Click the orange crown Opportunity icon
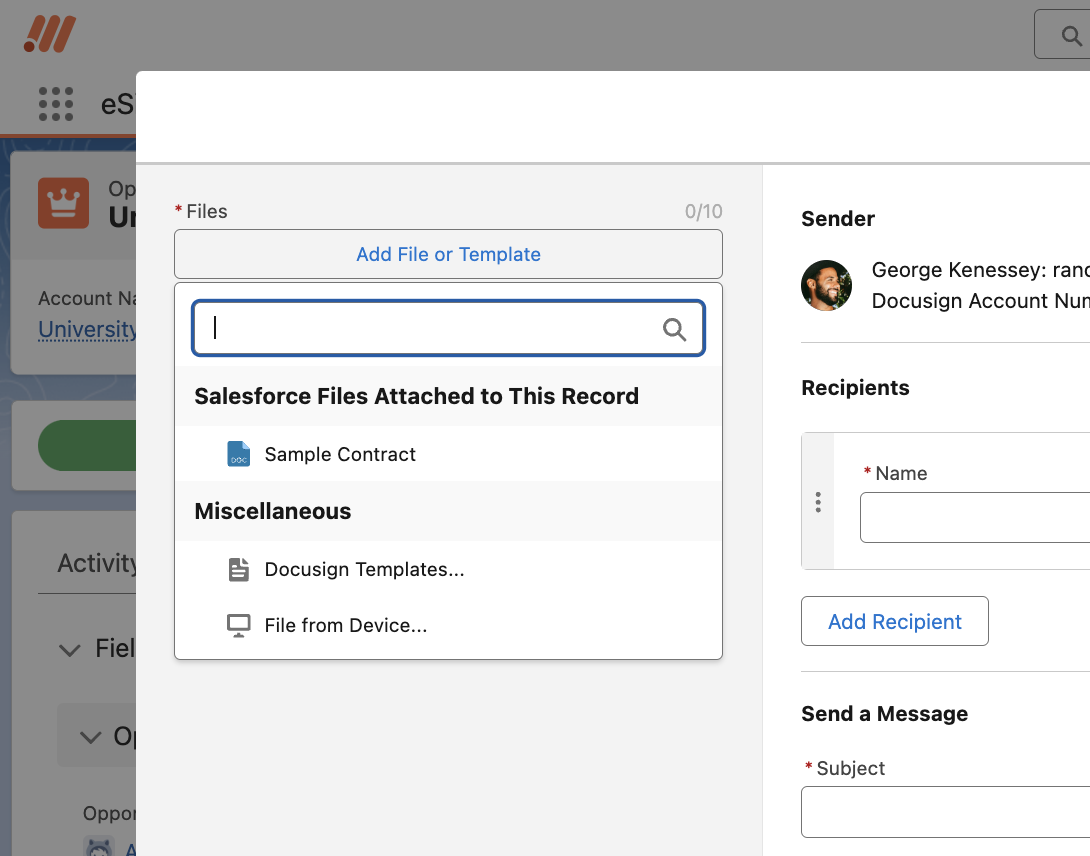The width and height of the screenshot is (1090, 856). (x=63, y=202)
